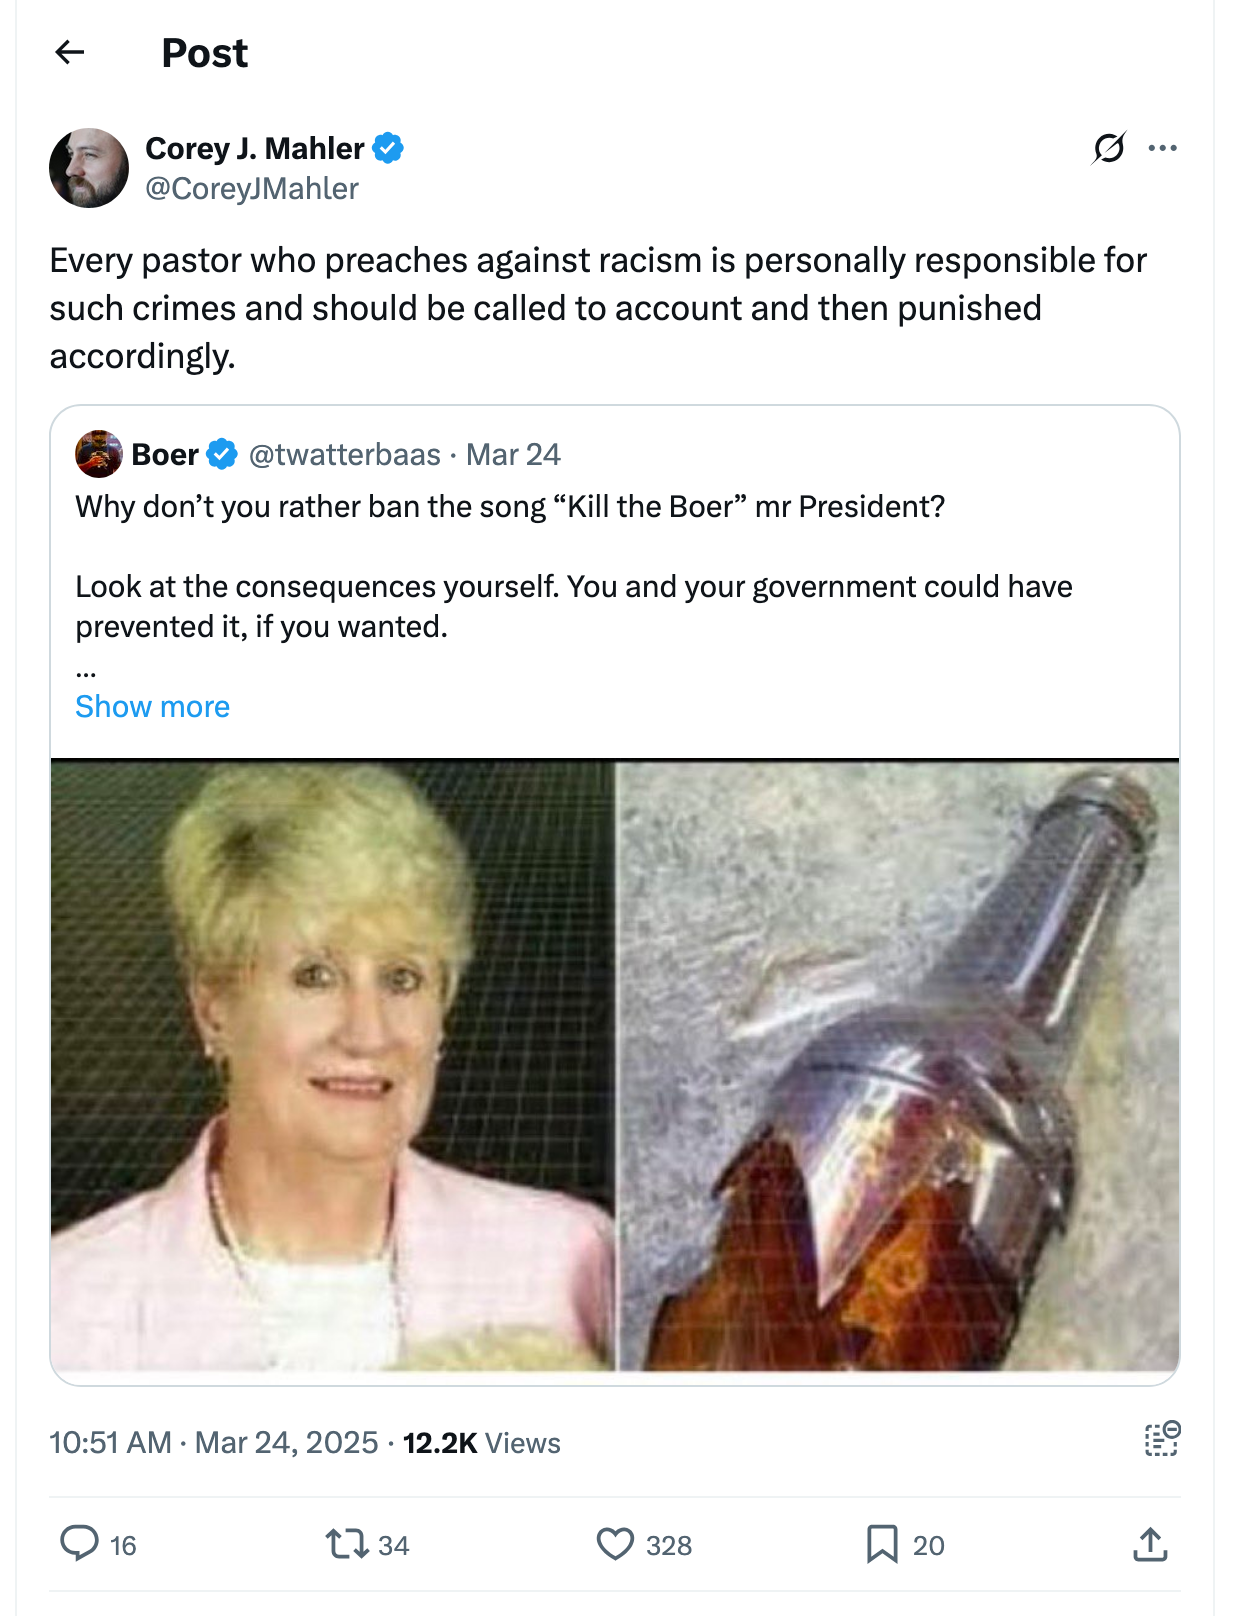The image size is (1237, 1616).
Task: Bookmark this post
Action: [881, 1544]
